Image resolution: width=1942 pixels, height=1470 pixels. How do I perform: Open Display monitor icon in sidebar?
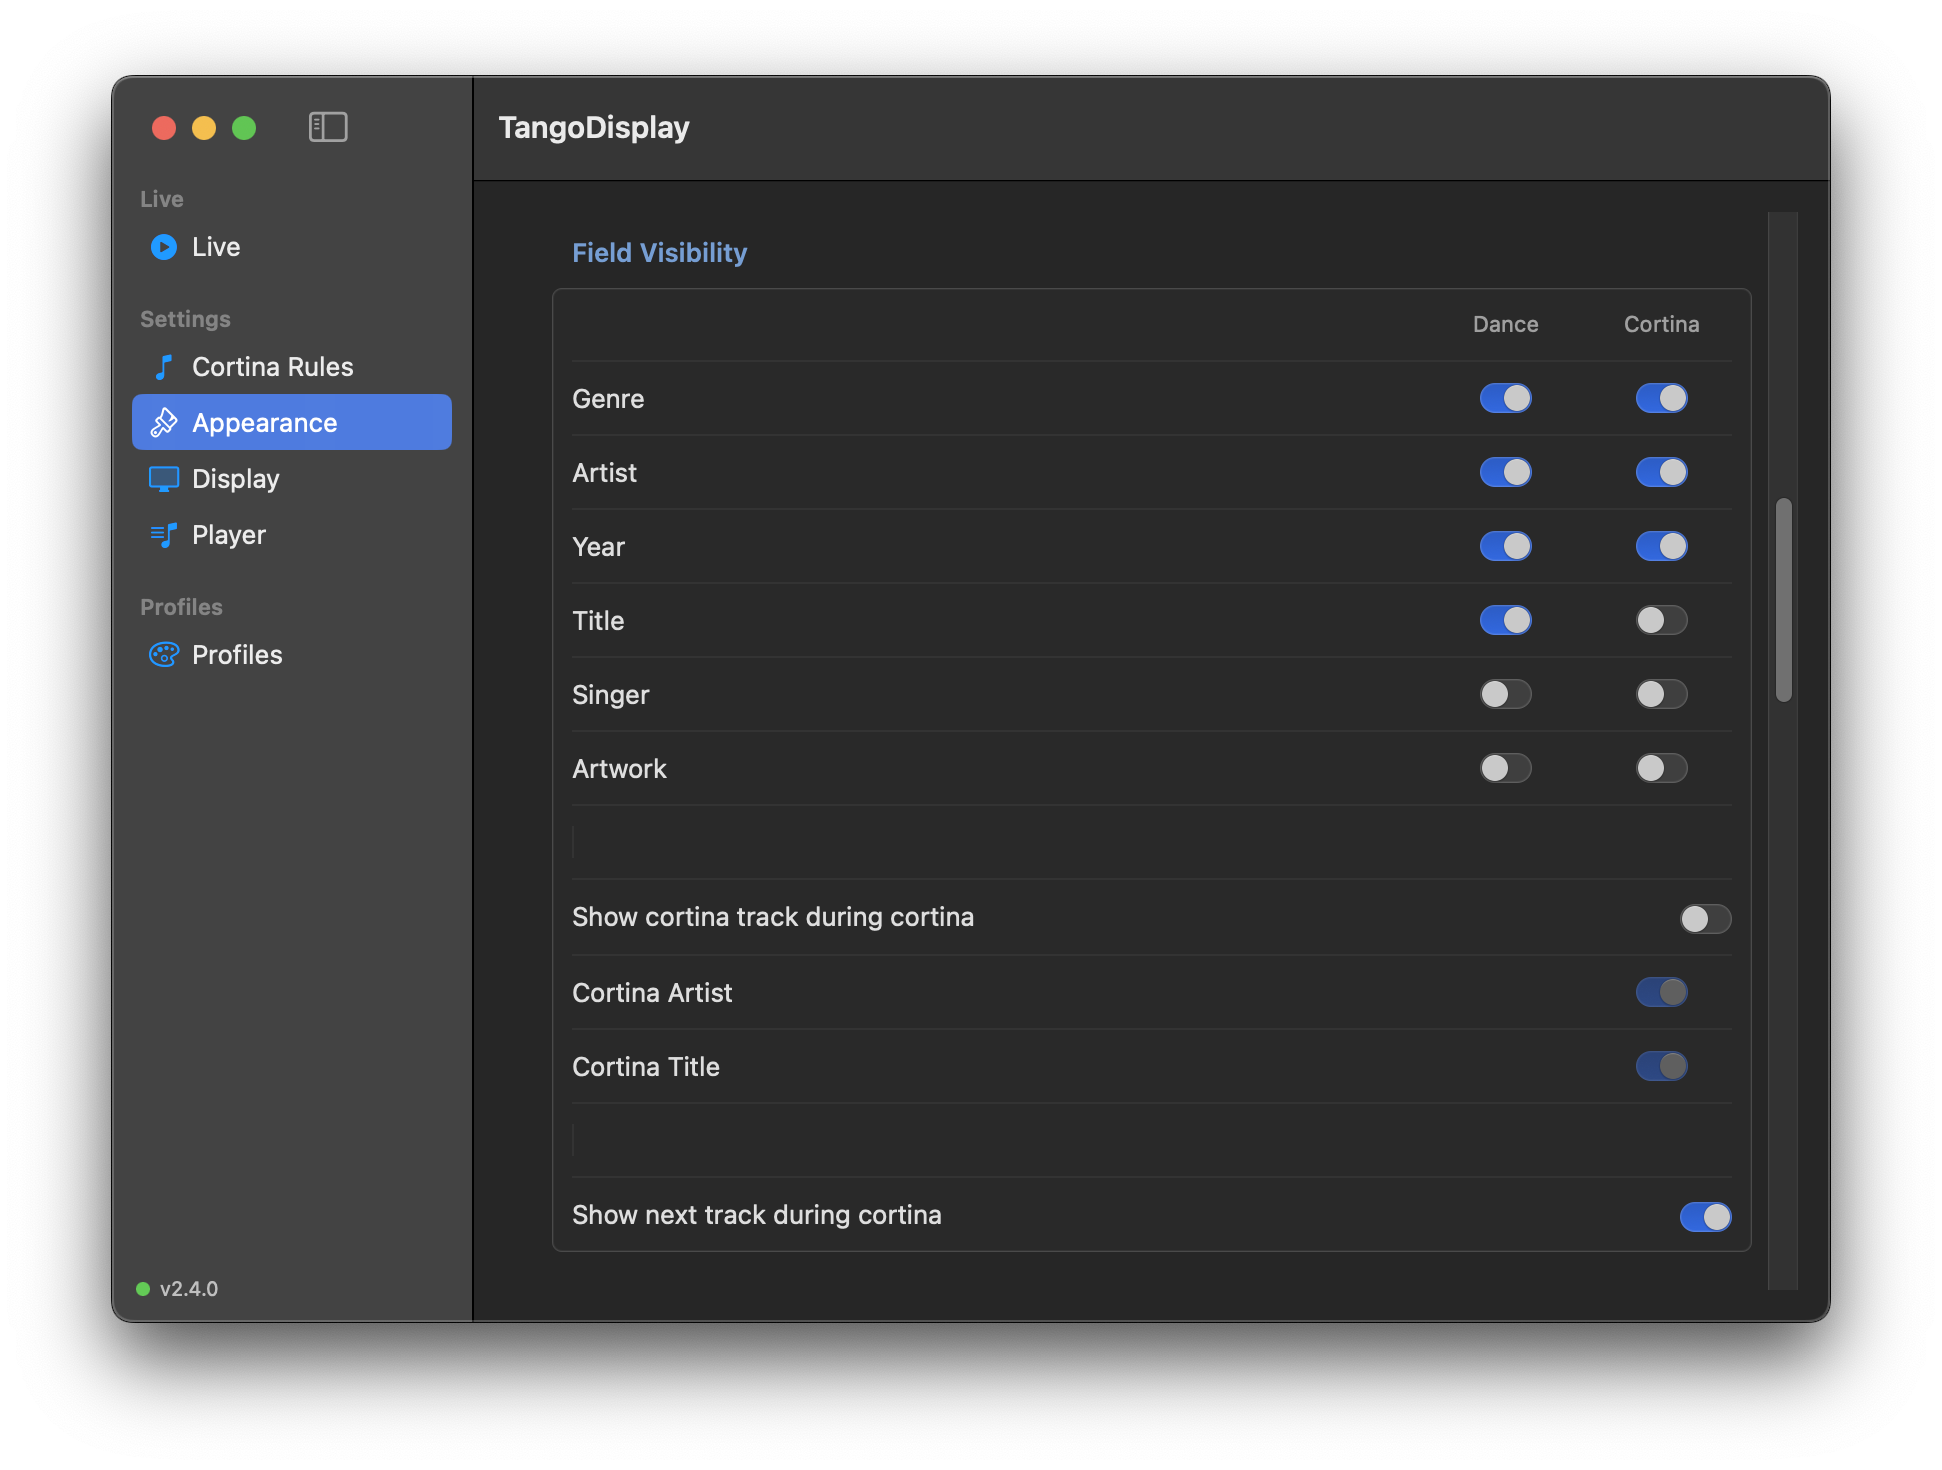pyautogui.click(x=164, y=479)
